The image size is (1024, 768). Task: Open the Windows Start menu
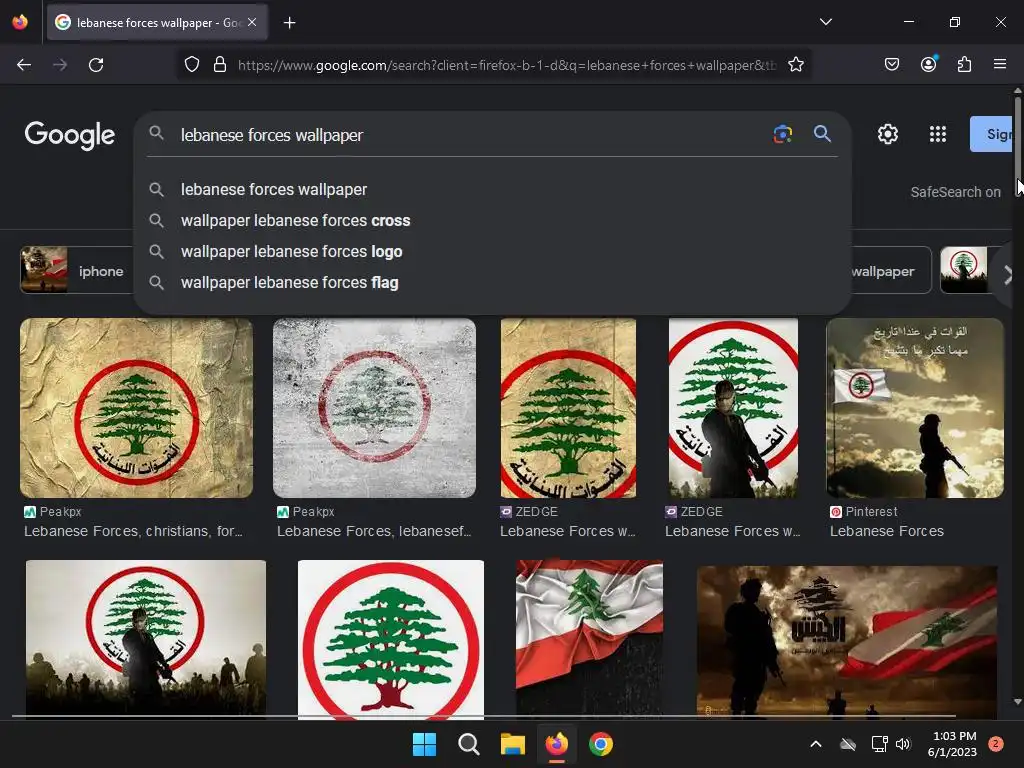[424, 744]
